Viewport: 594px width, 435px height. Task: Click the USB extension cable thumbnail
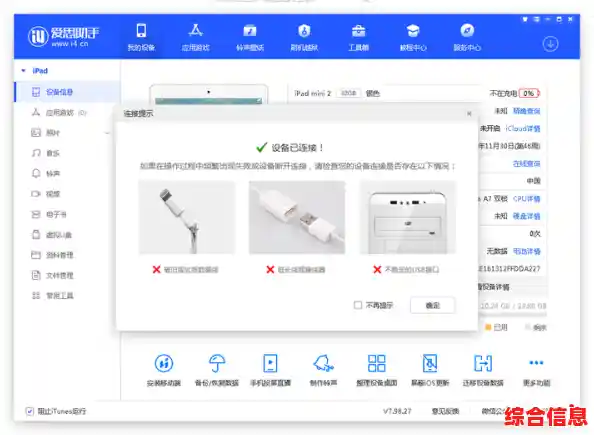tap(297, 217)
